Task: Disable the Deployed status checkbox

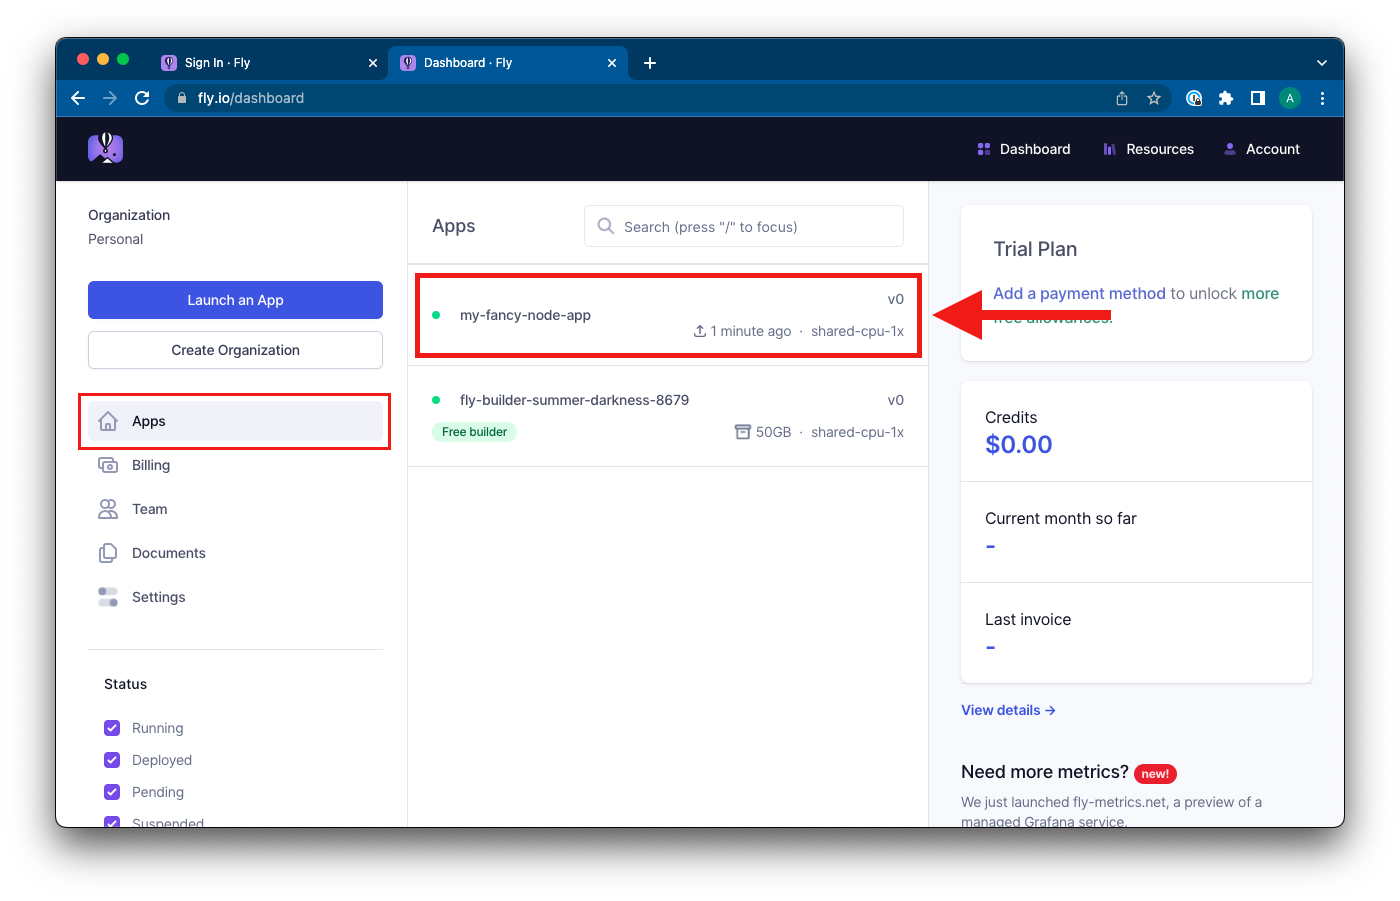Action: [x=111, y=760]
